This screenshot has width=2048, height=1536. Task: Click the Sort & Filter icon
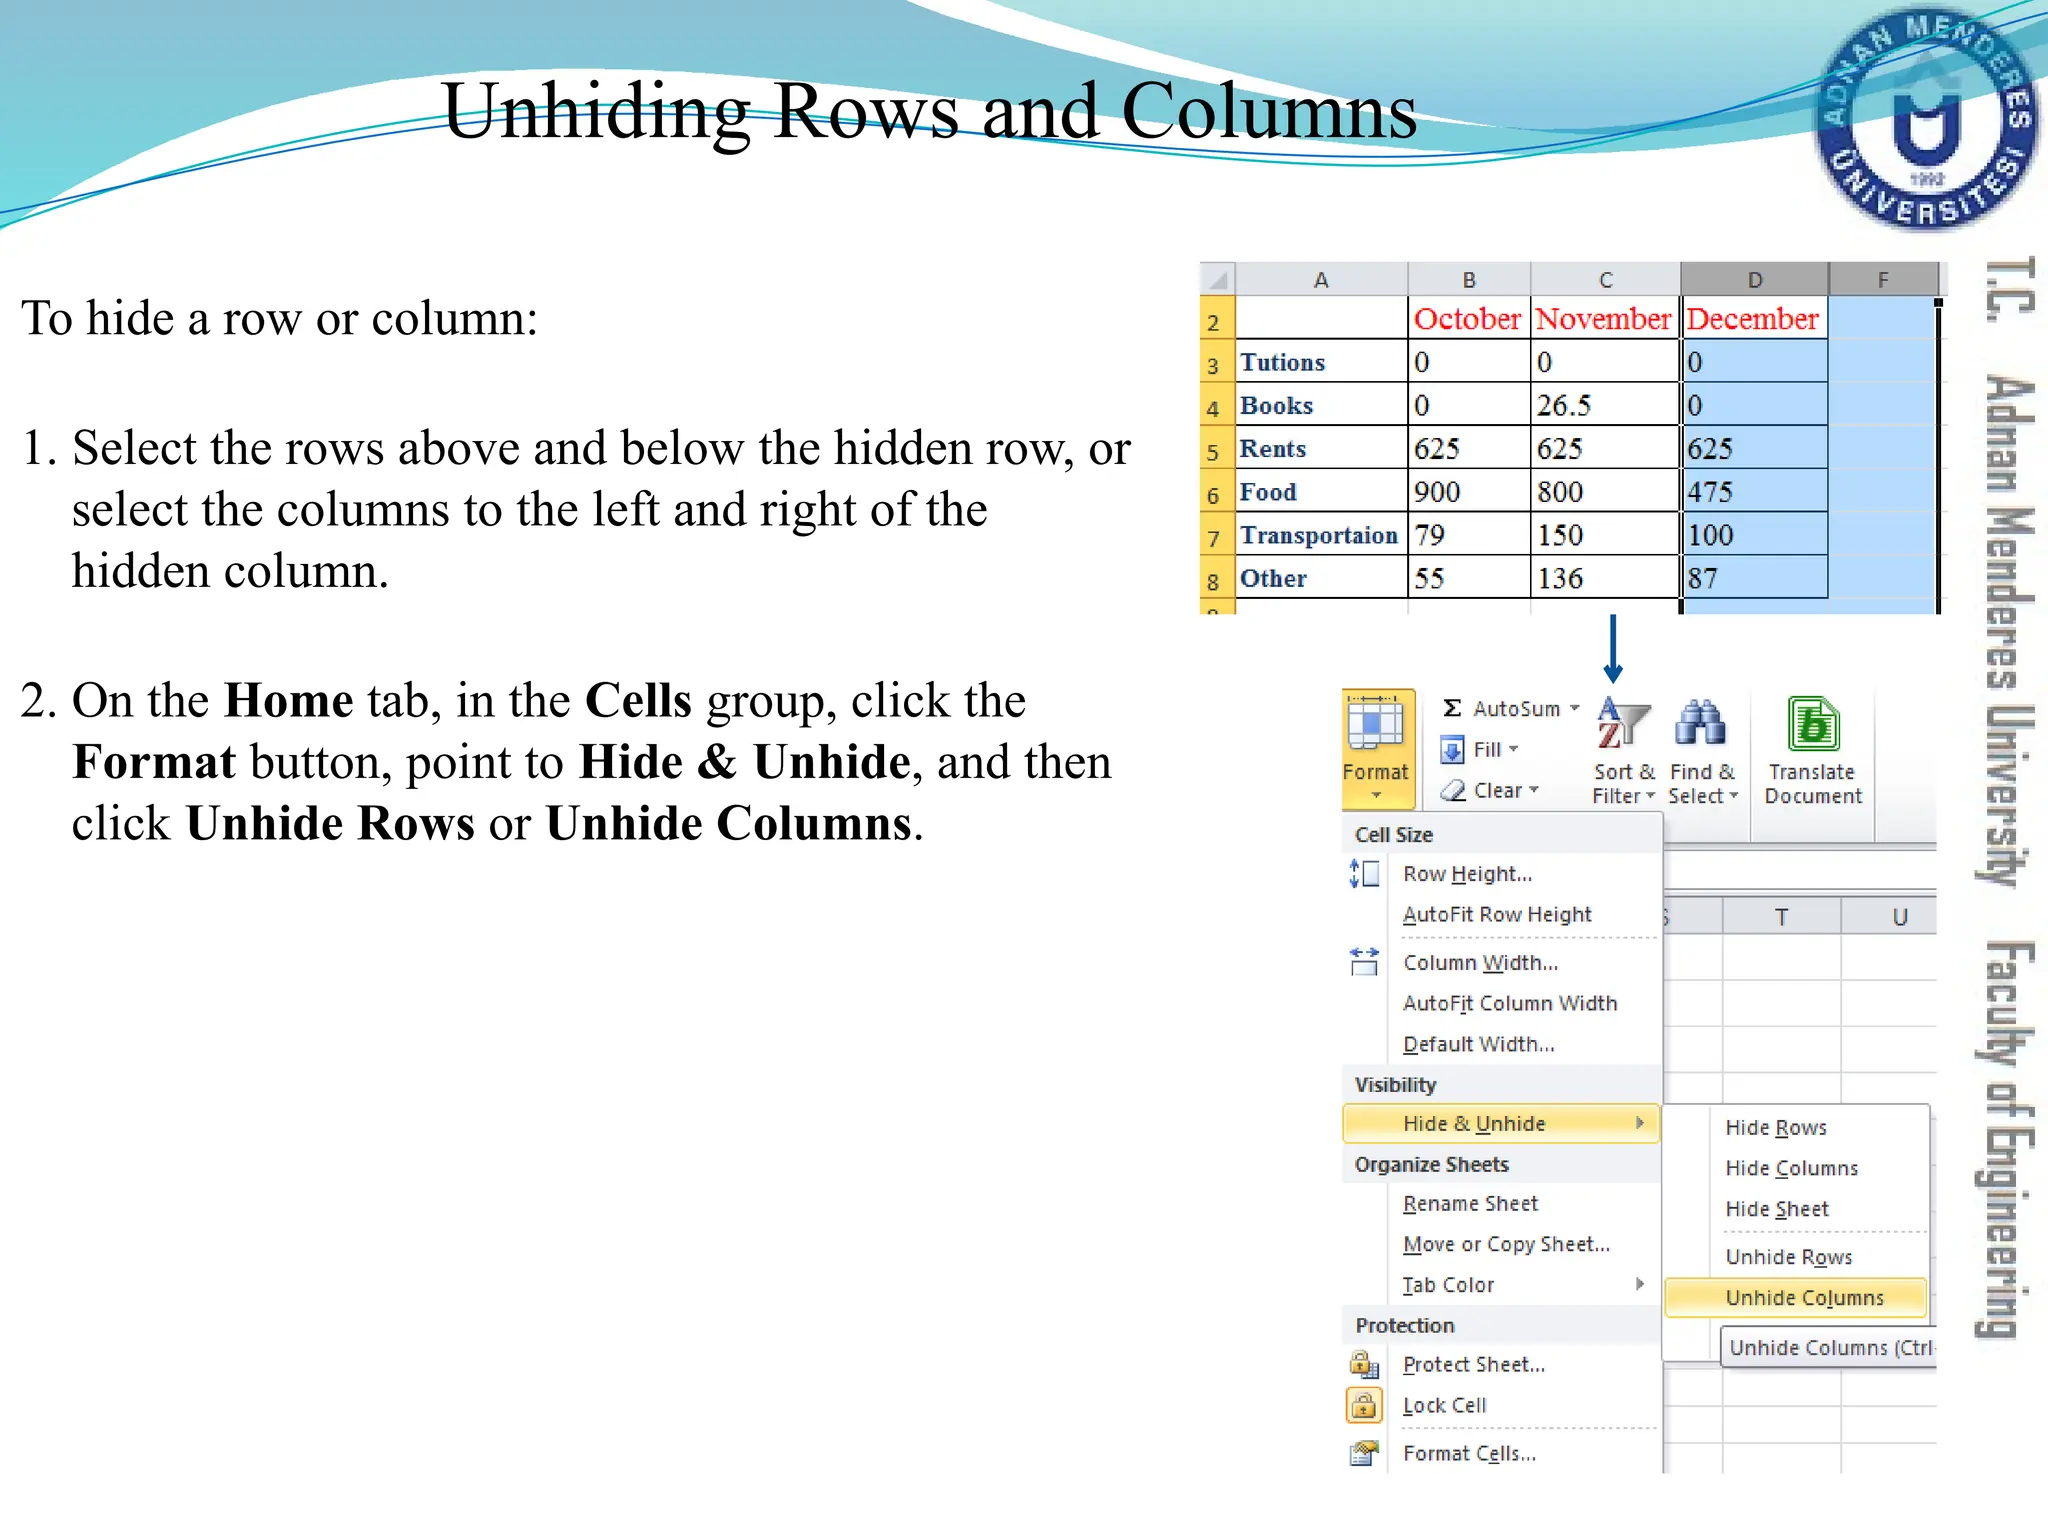[x=1623, y=724]
